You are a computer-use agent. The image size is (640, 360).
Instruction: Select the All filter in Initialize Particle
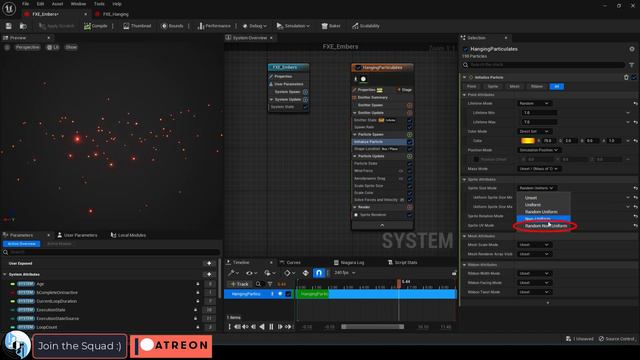pos(556,86)
